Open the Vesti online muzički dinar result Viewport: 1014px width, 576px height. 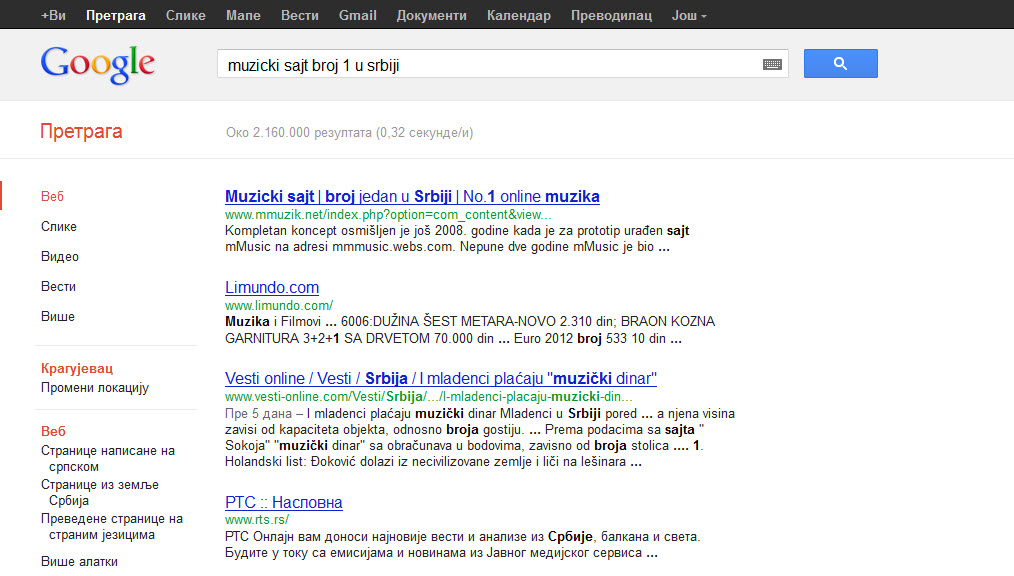pyautogui.click(x=441, y=378)
